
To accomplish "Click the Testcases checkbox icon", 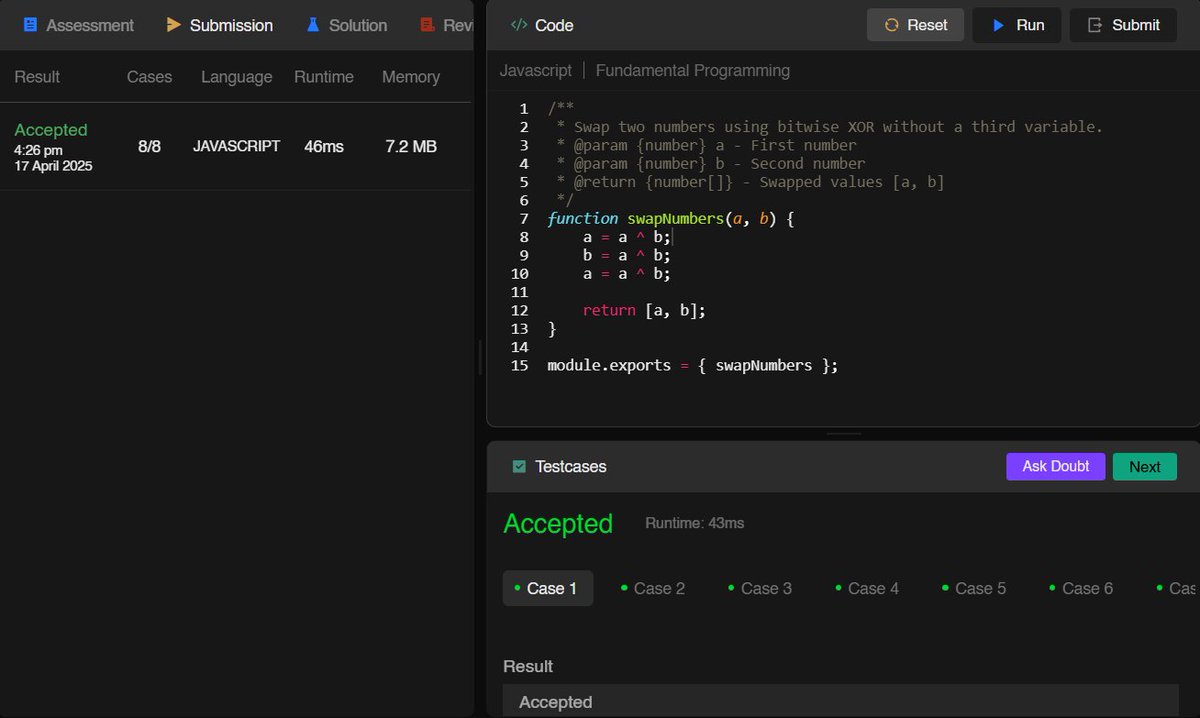I will point(519,466).
